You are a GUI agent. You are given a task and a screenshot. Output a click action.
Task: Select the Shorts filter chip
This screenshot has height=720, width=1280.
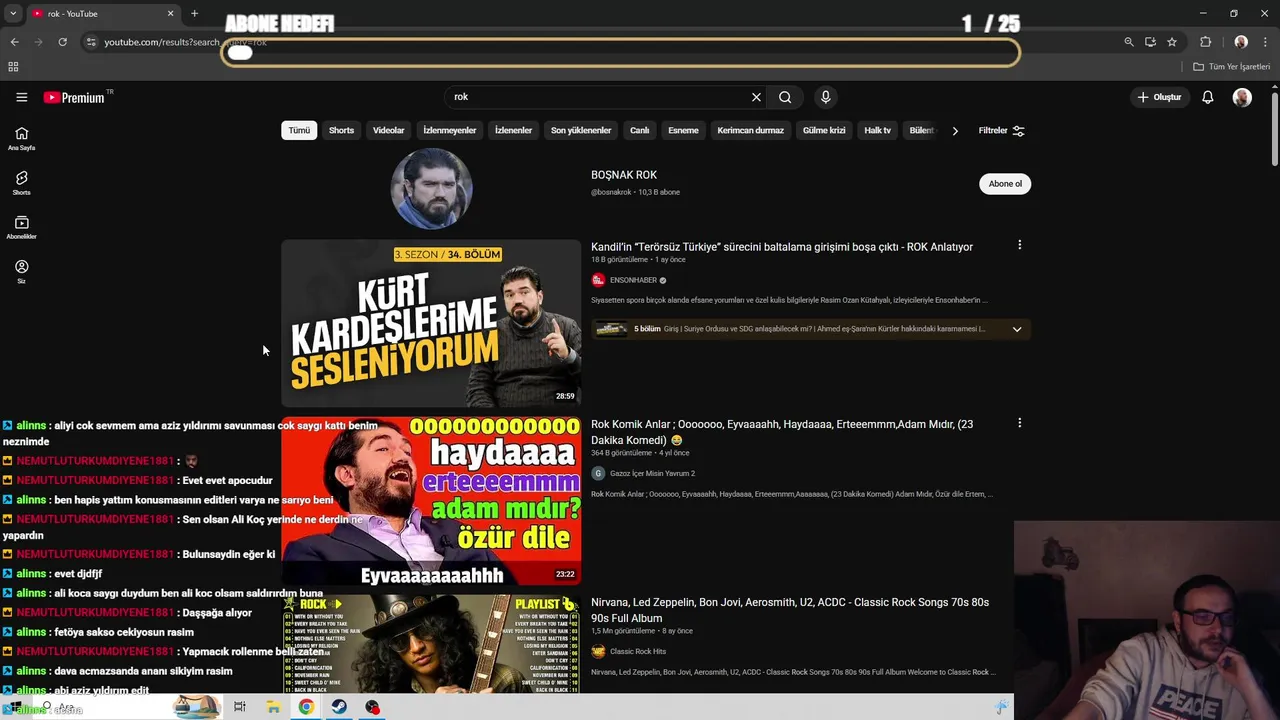[341, 130]
